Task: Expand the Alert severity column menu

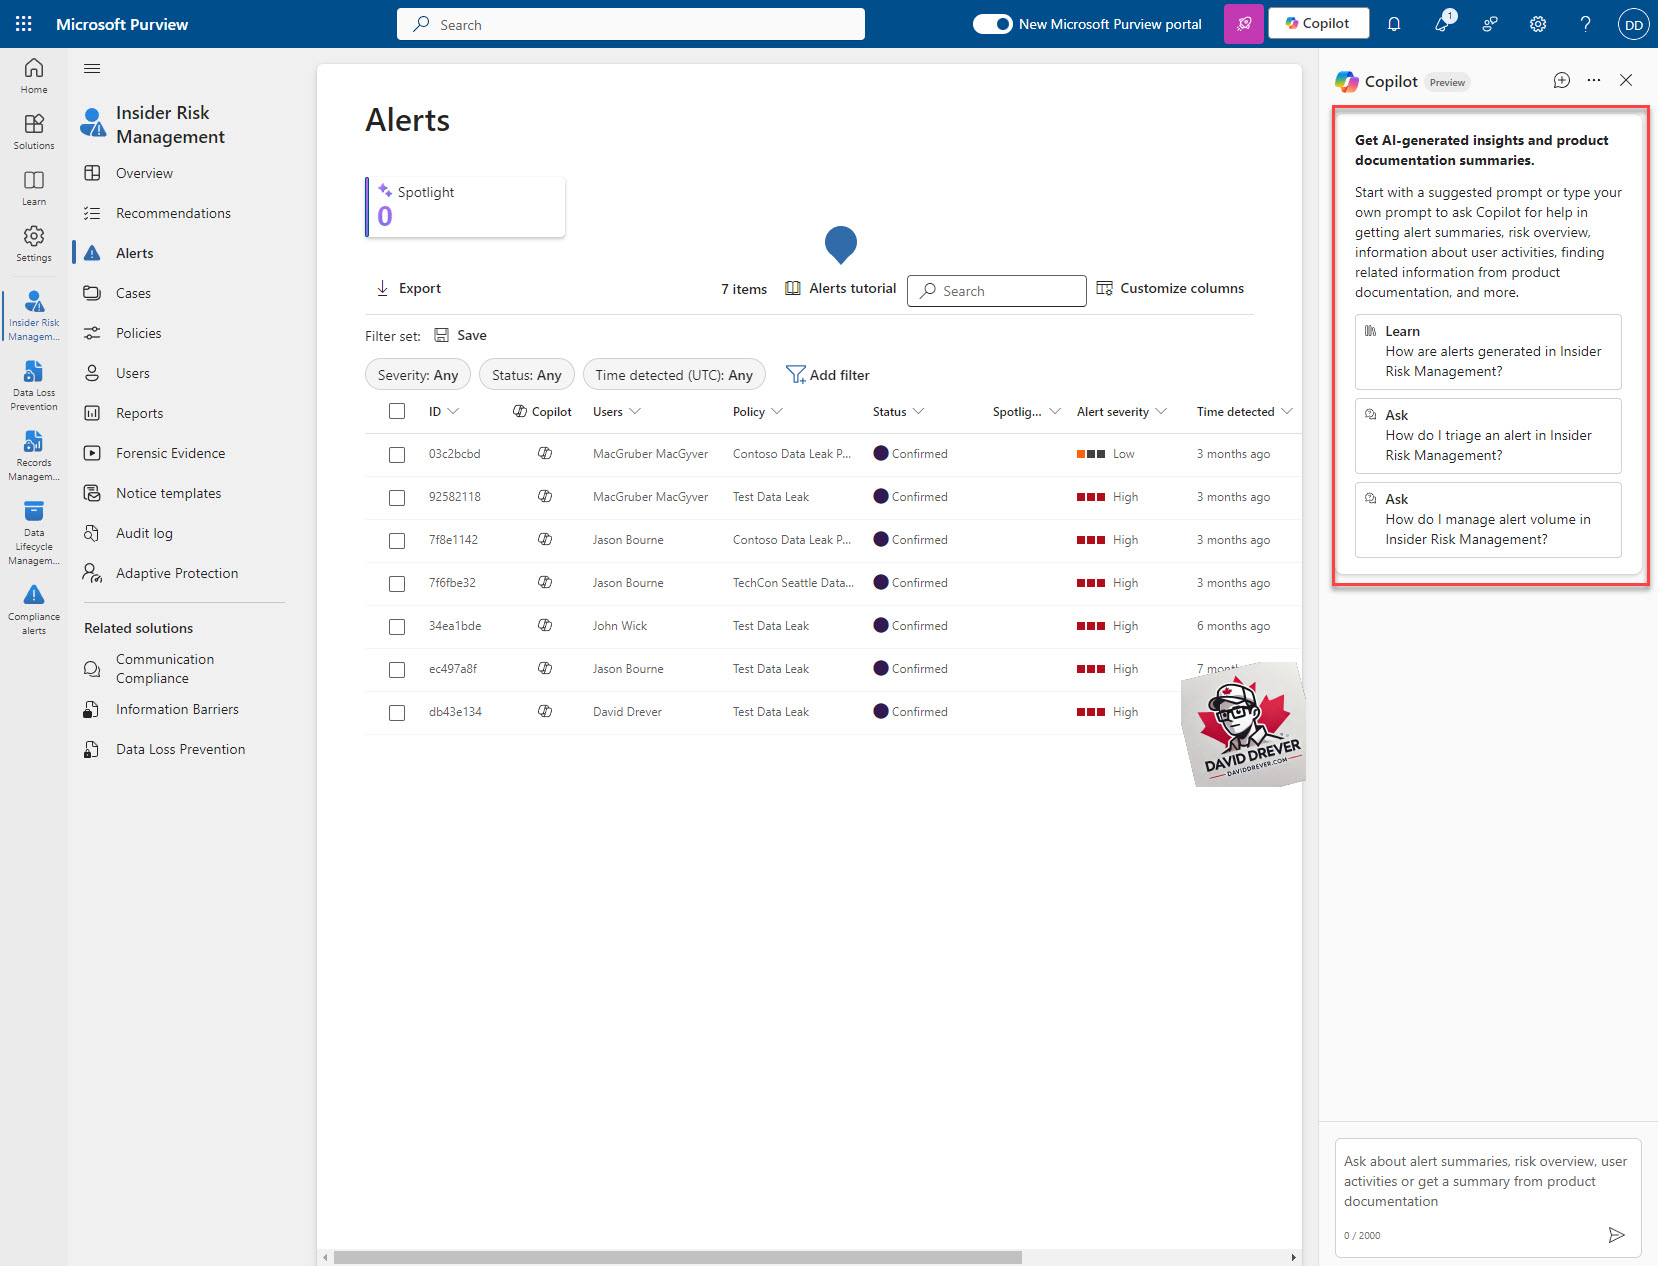Action: 1161,411
